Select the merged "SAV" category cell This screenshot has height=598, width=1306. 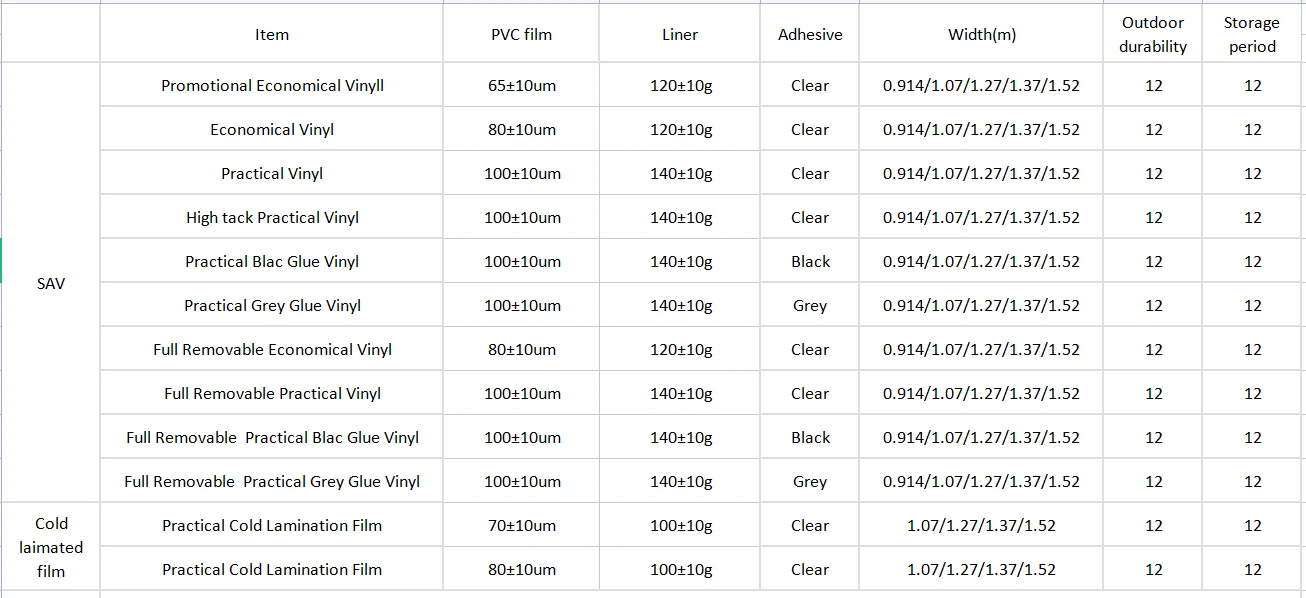click(50, 284)
